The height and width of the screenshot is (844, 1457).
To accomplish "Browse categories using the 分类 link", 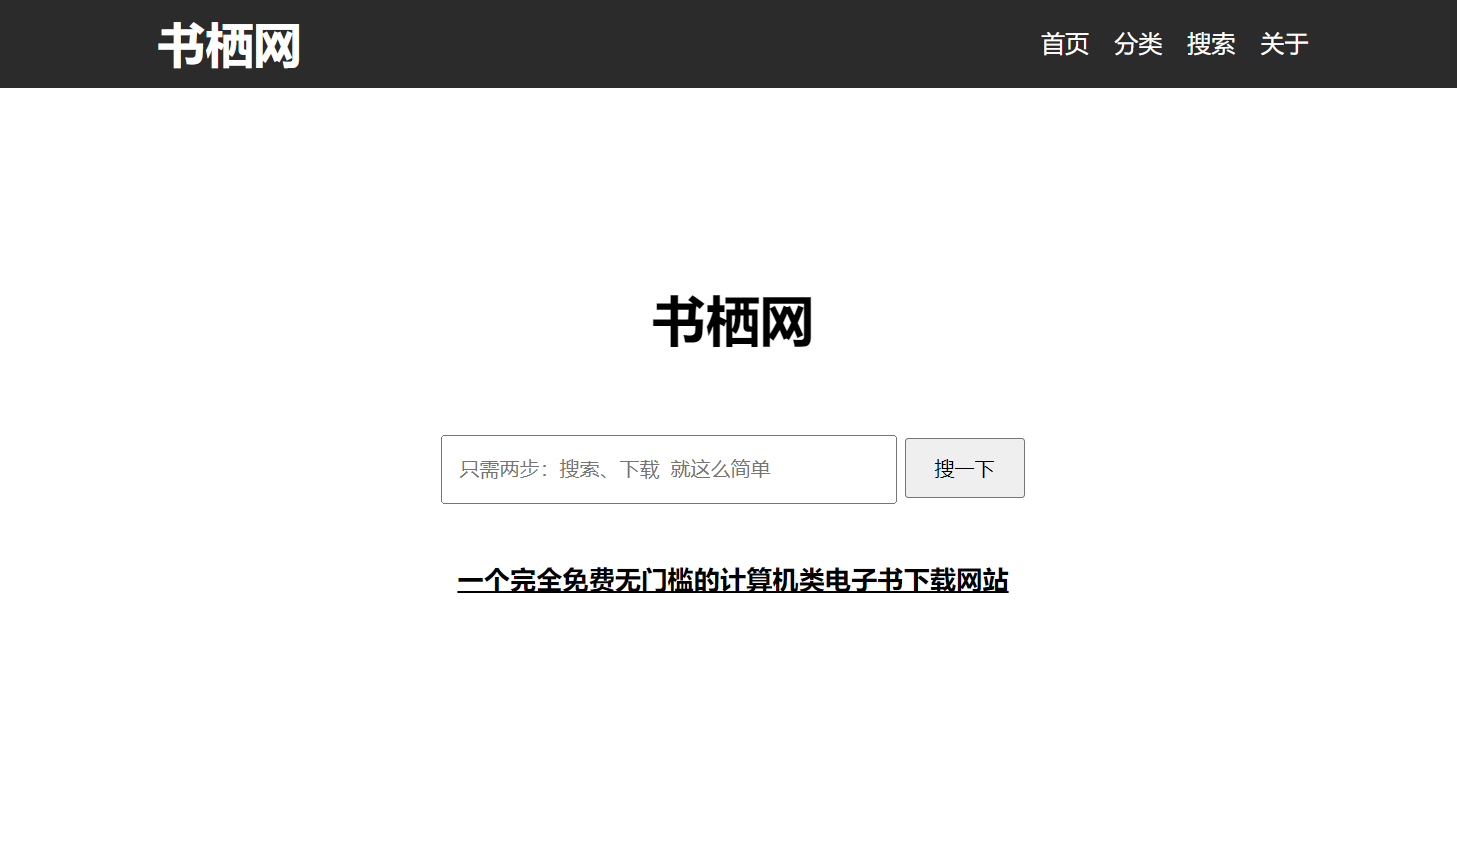I will (1137, 44).
